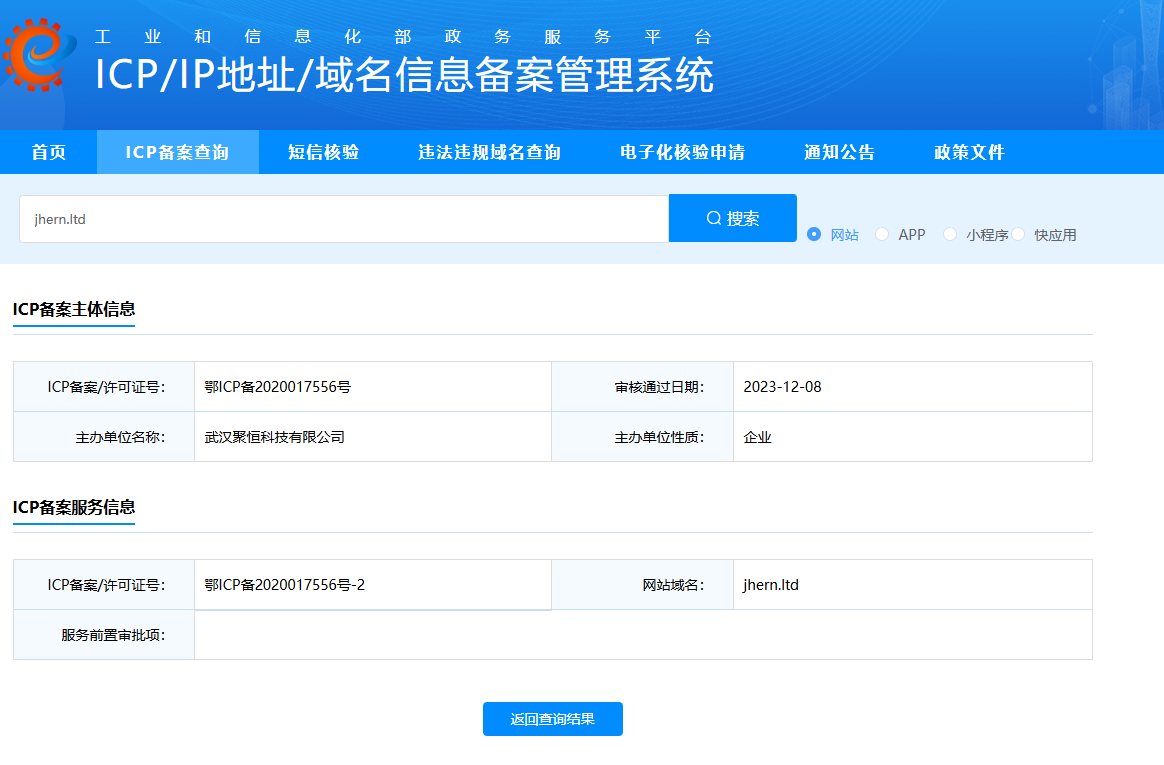1164x765 pixels.
Task: Click the 主办单位名称 label
Action: [120, 437]
